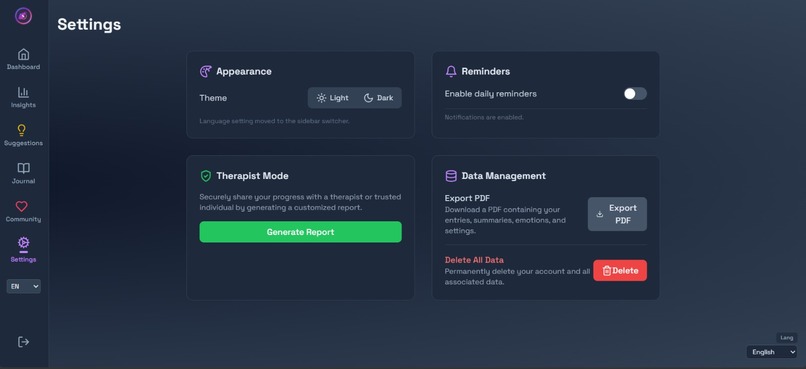
Task: Click the sun icon in the theme switcher
Action: (x=321, y=98)
